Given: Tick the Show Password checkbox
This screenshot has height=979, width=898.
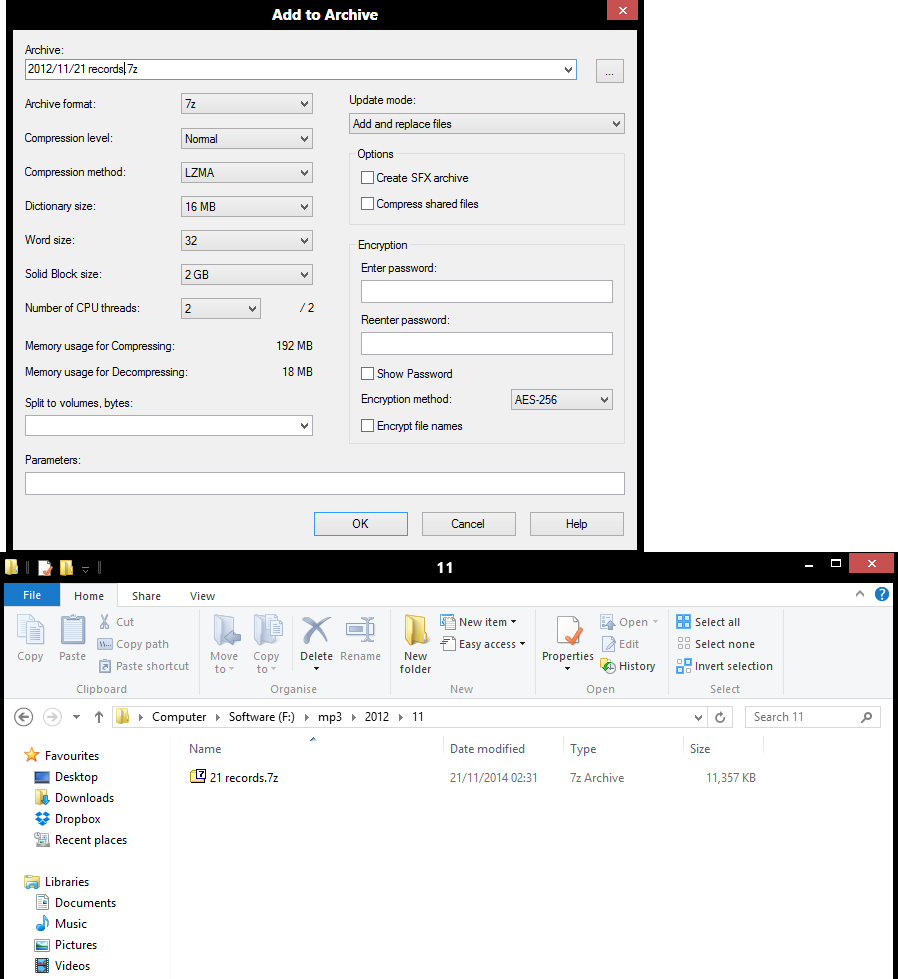Looking at the screenshot, I should pyautogui.click(x=368, y=374).
